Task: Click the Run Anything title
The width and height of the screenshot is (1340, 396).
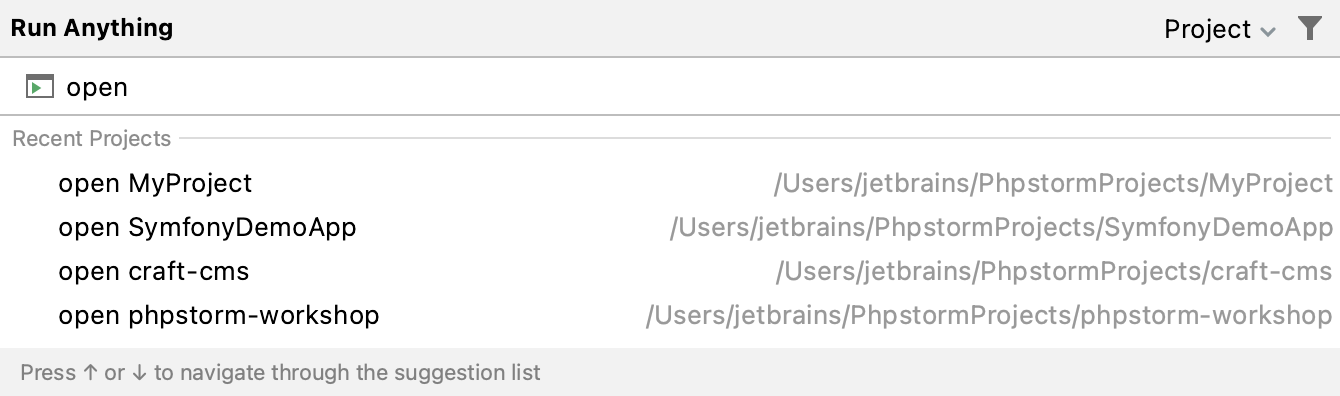Action: coord(92,28)
